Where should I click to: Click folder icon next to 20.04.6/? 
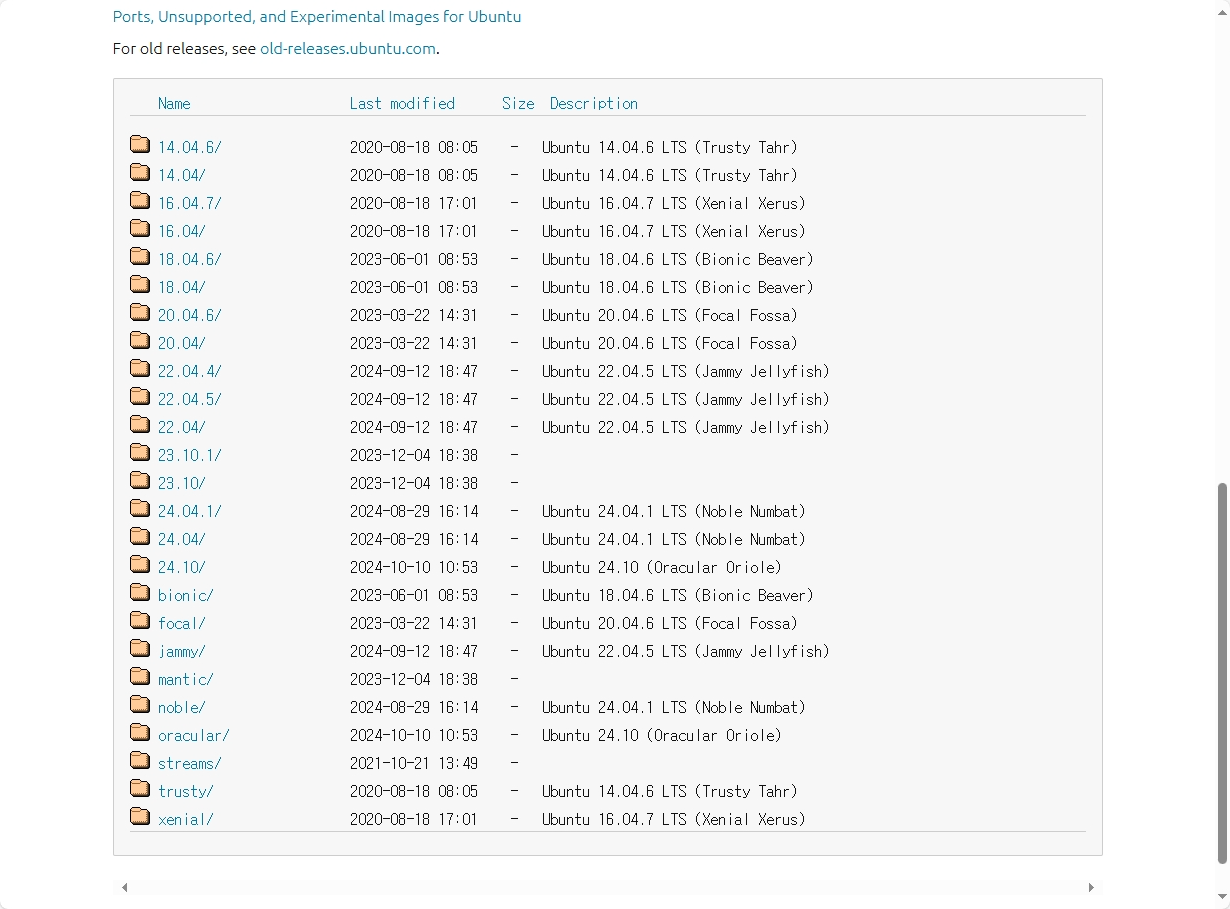140,312
